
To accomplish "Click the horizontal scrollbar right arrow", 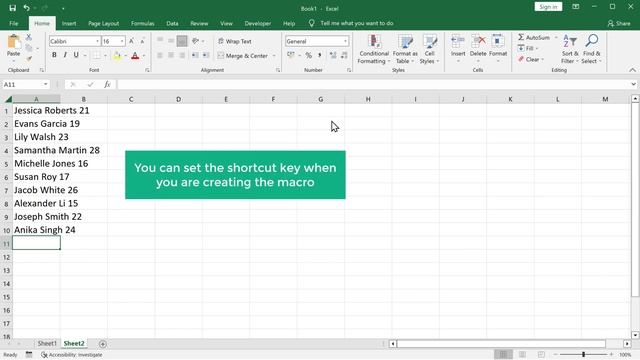I will (x=627, y=344).
